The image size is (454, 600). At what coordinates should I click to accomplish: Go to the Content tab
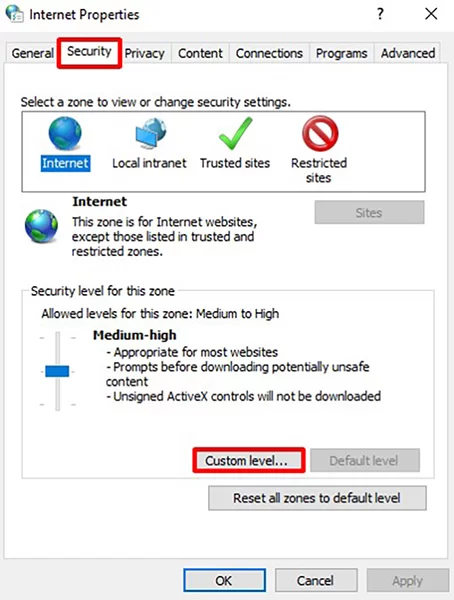(x=200, y=53)
